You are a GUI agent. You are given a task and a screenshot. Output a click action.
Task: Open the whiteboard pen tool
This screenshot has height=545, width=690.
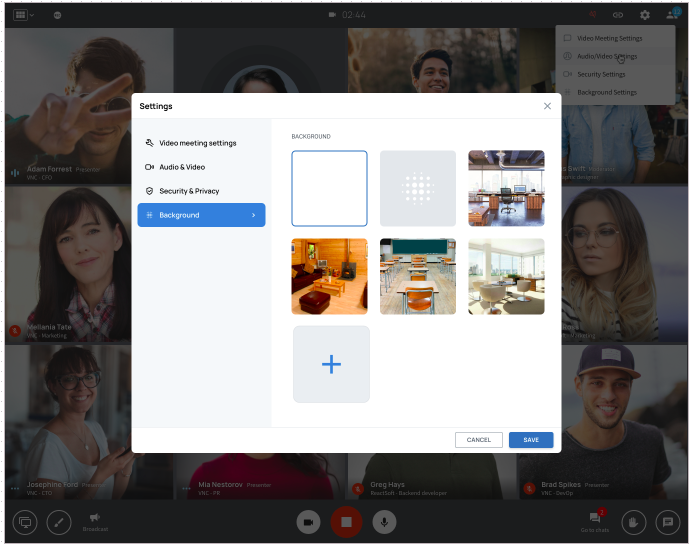[x=59, y=523]
